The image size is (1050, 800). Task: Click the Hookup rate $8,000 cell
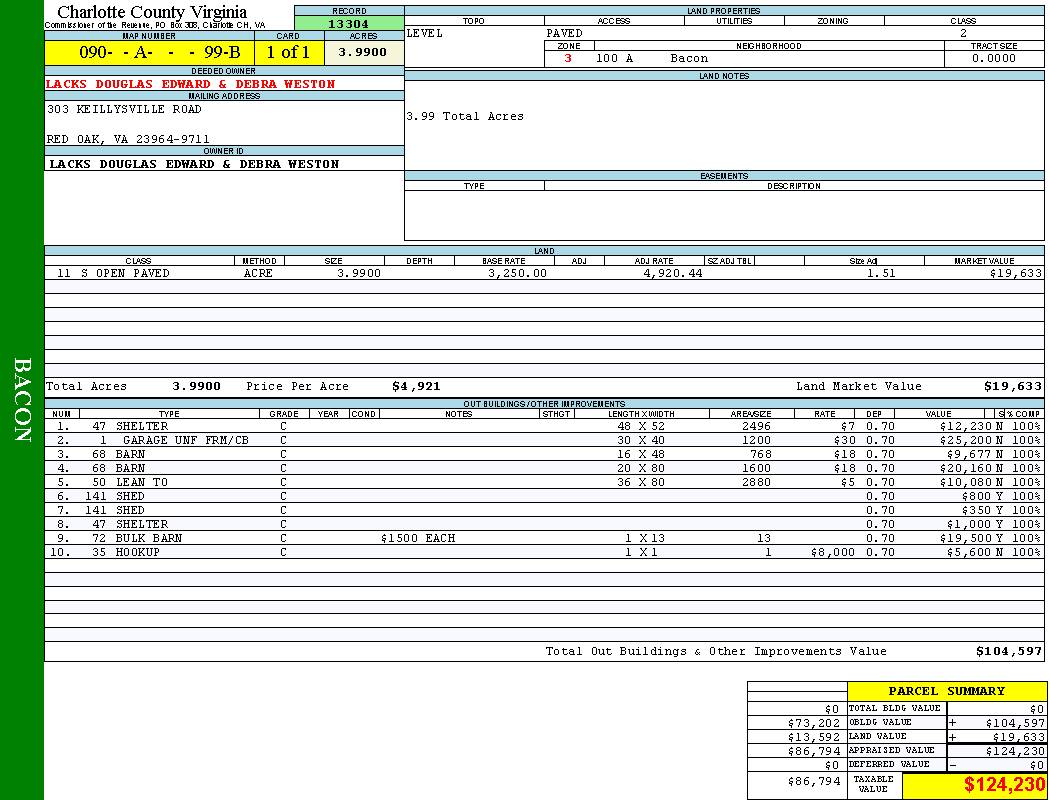point(832,552)
